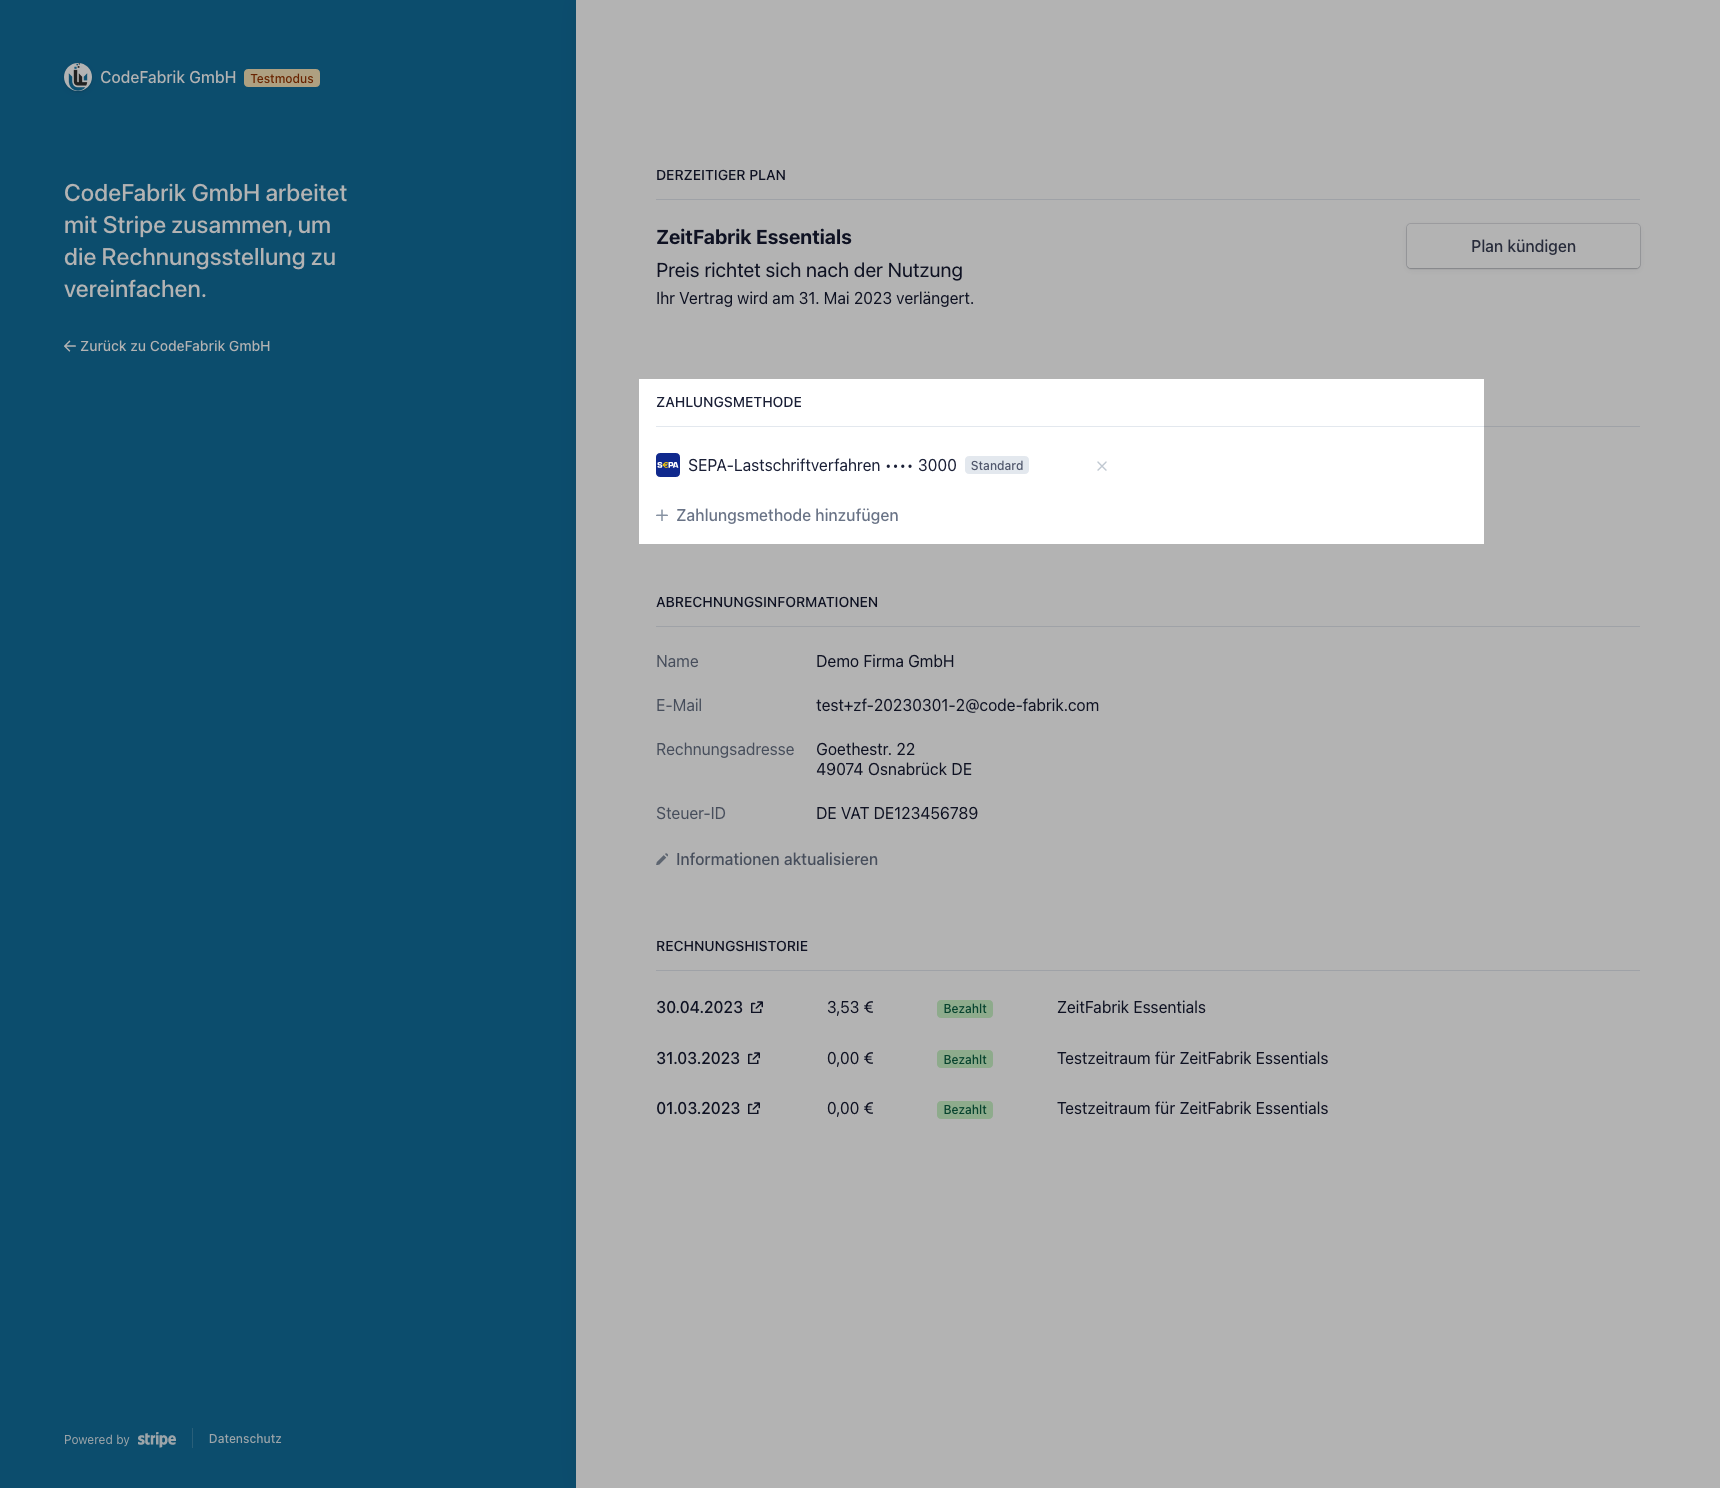The height and width of the screenshot is (1488, 1720).
Task: Click the ABRECHNUNGSINFORMATIONEN heading
Action: coord(767,602)
